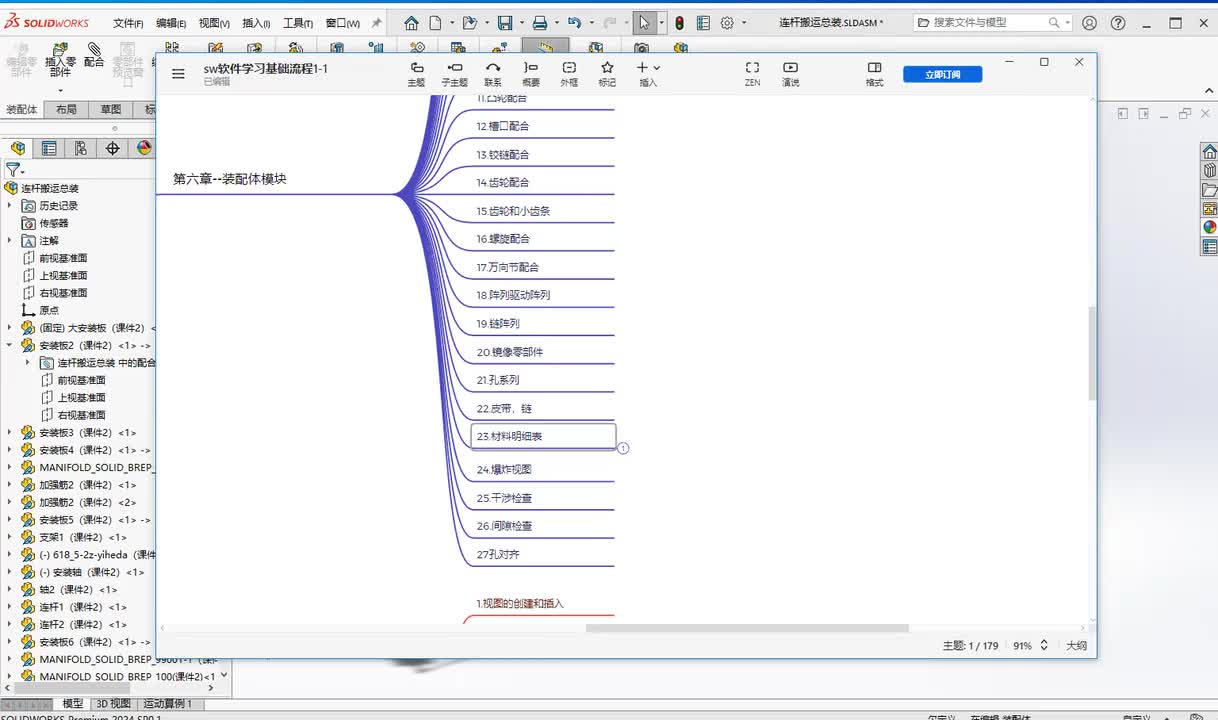Open SolidWorks 插入 menu

pyautogui.click(x=256, y=23)
